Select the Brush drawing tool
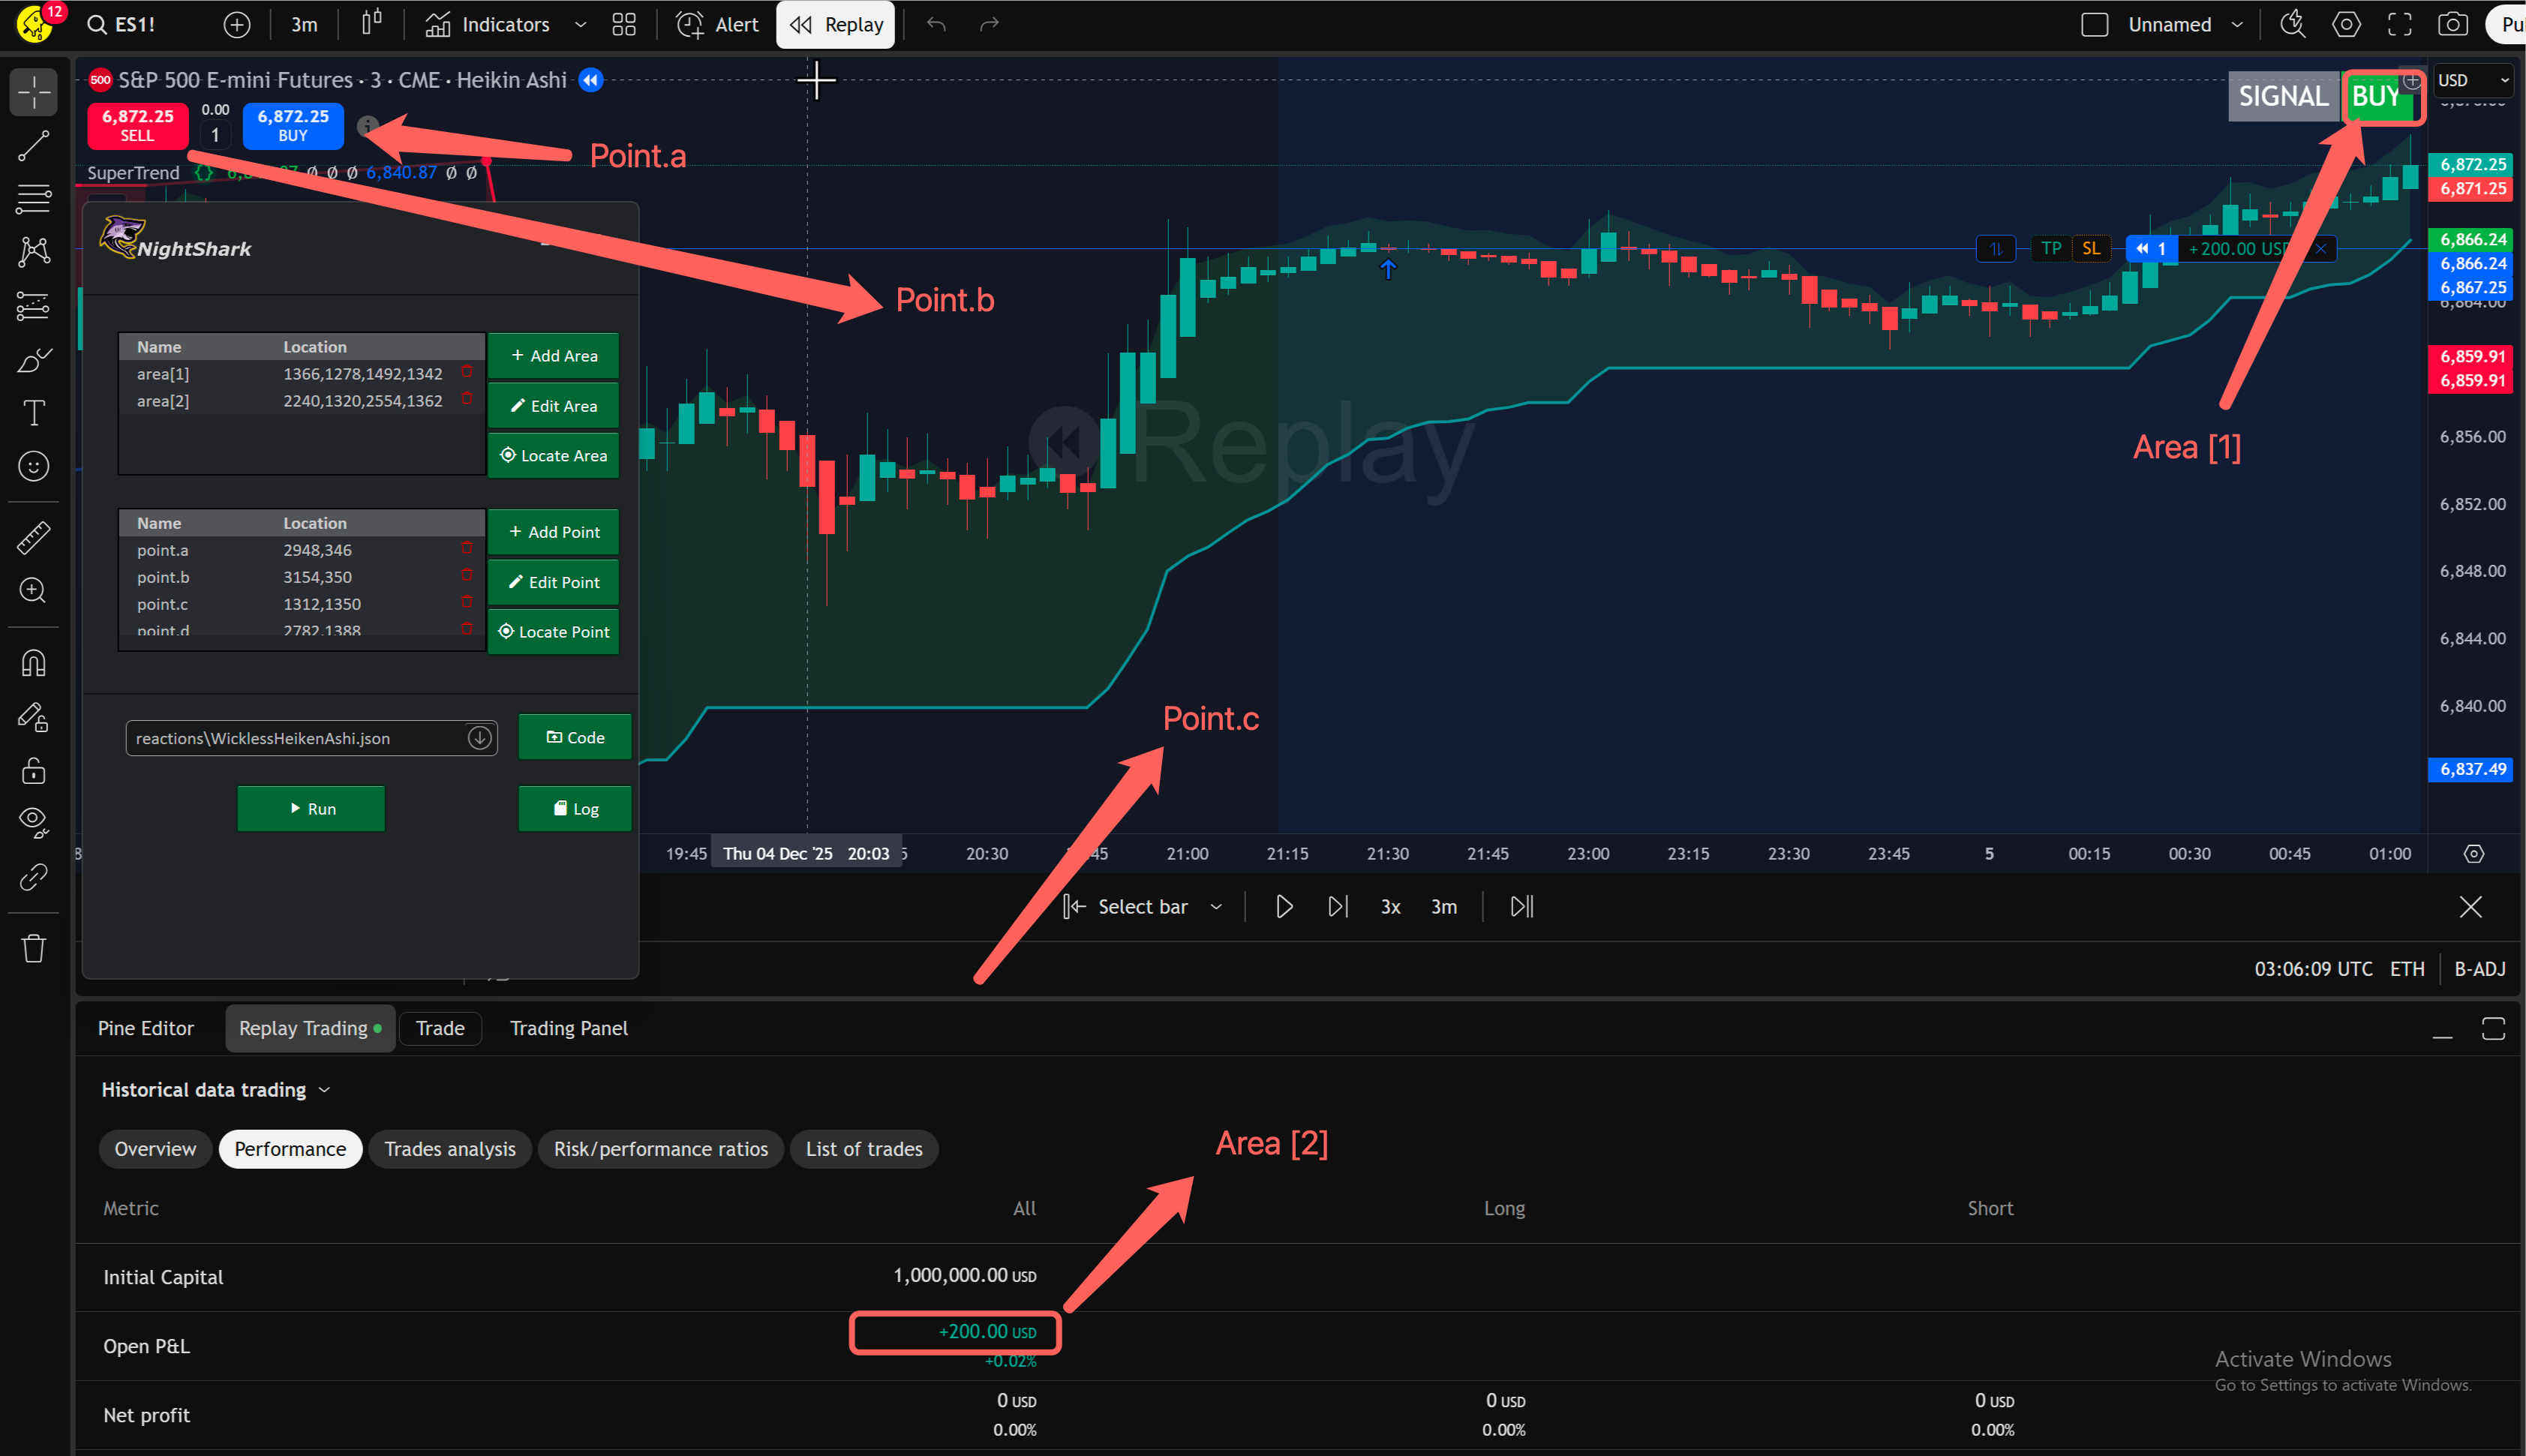The height and width of the screenshot is (1456, 2526). click(33, 360)
